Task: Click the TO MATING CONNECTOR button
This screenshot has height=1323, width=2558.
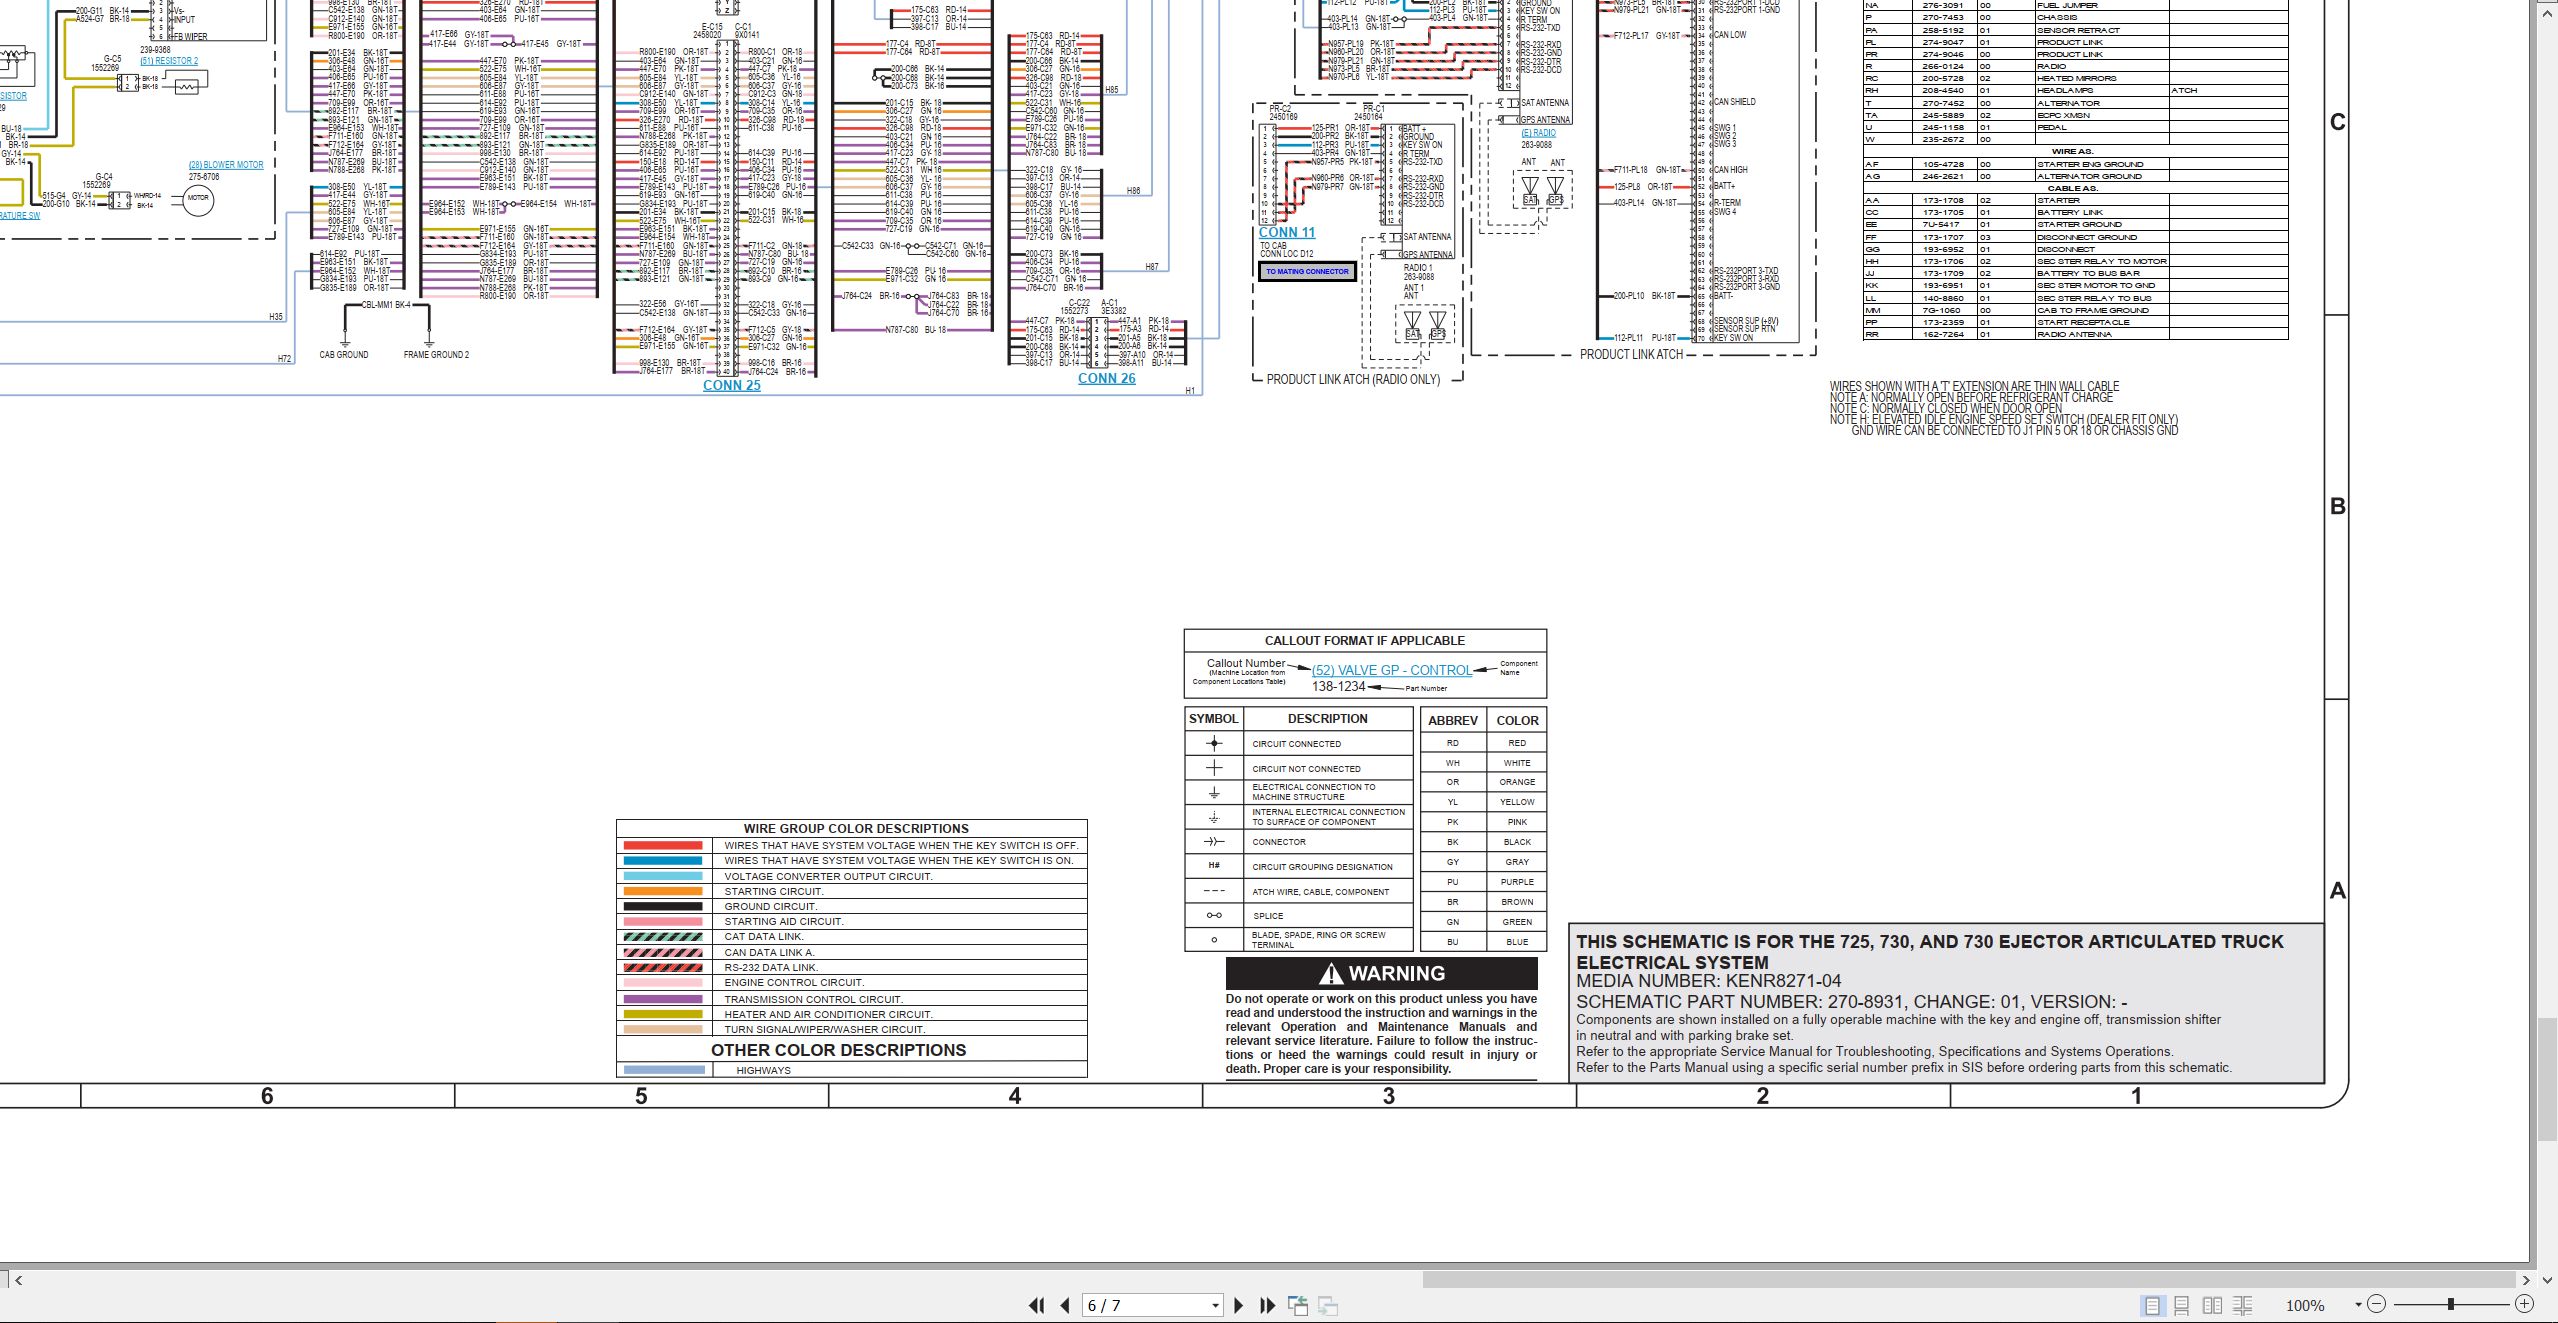Action: (x=1307, y=272)
